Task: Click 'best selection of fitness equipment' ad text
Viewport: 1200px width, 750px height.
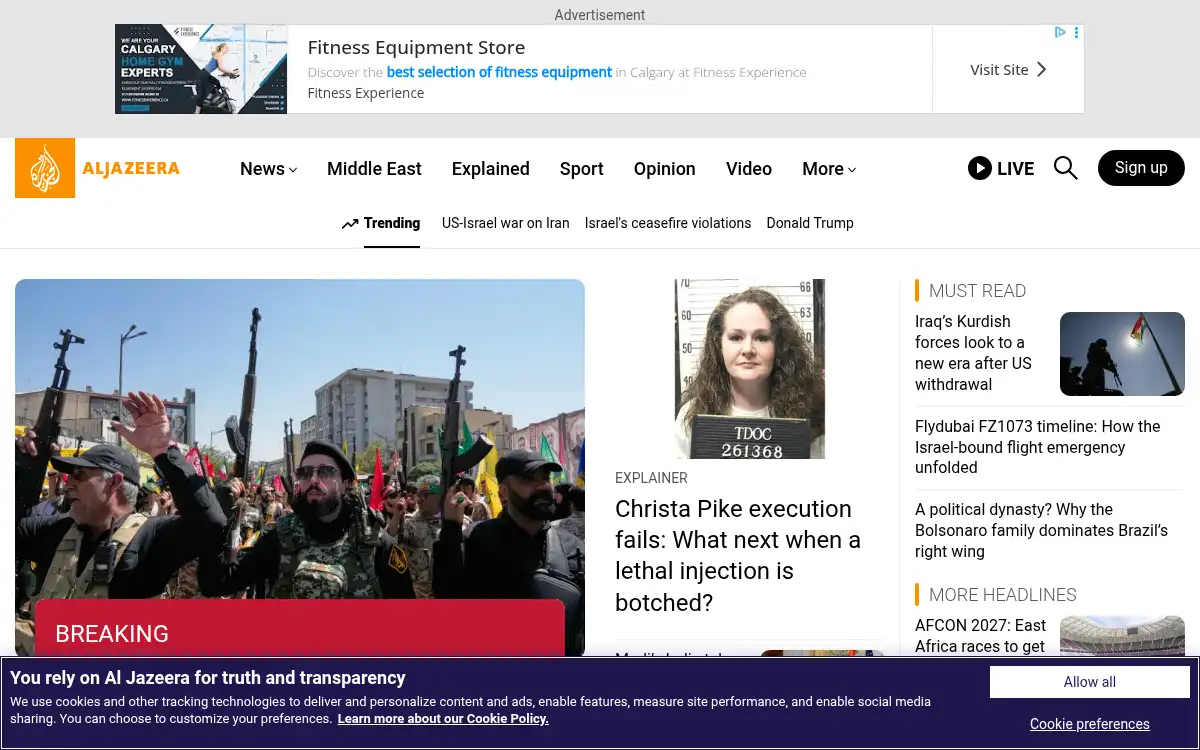Action: 499,72
